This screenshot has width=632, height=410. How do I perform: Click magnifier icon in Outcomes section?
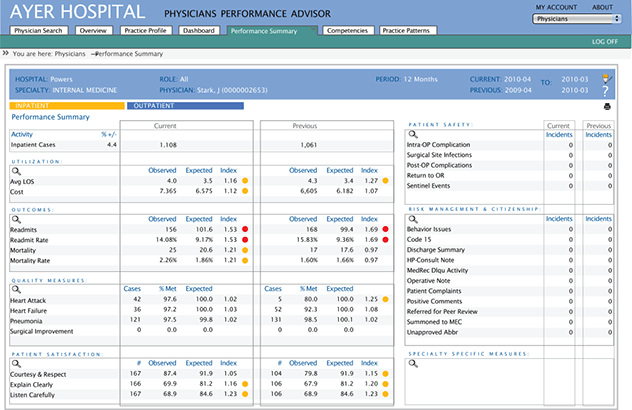pyautogui.click(x=16, y=219)
